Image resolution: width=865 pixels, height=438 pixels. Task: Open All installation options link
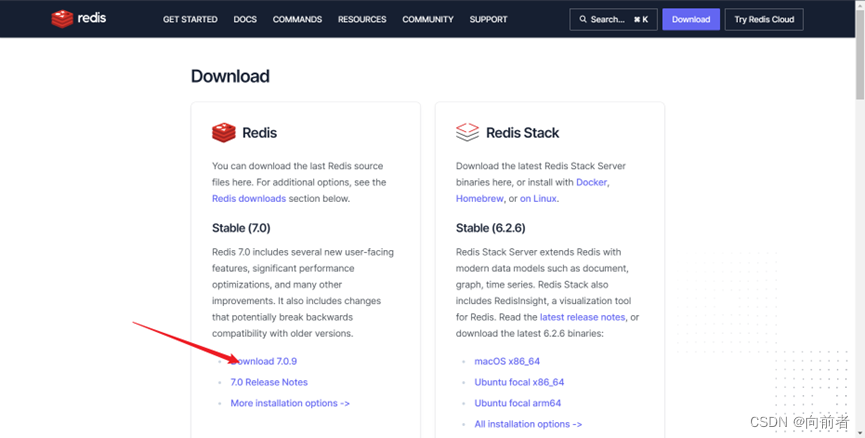point(528,424)
